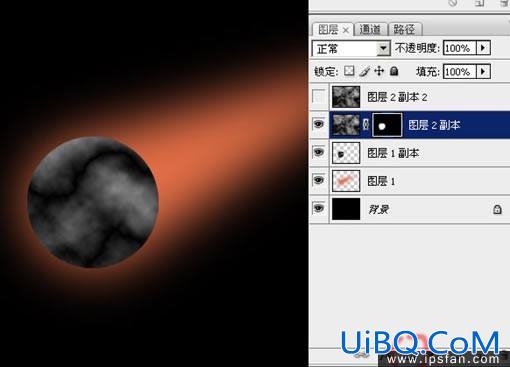510x367 pixels.
Task: Click the 背景 layer lock icon
Action: (x=497, y=209)
